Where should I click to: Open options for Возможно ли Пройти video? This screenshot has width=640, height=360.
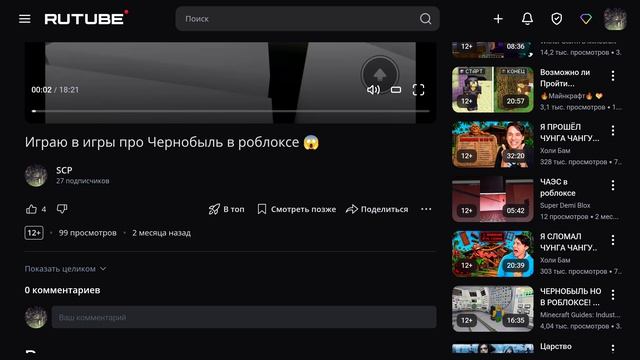[x=613, y=76]
